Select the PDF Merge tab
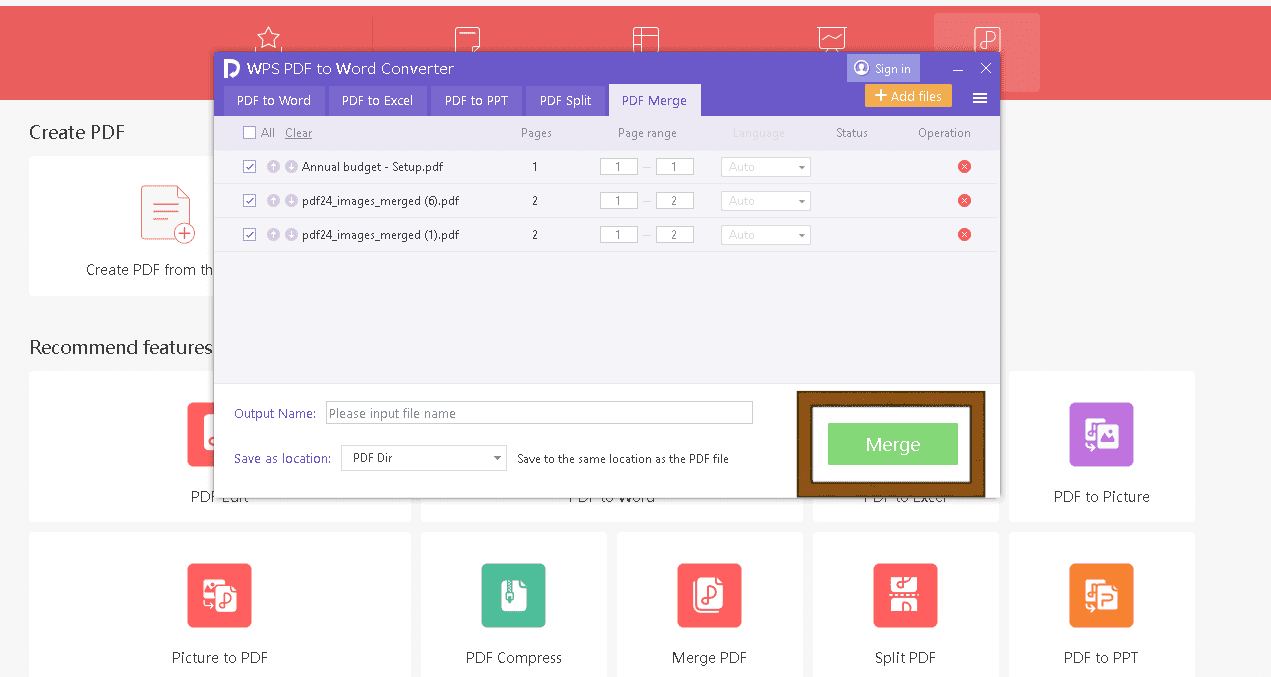 (x=655, y=101)
